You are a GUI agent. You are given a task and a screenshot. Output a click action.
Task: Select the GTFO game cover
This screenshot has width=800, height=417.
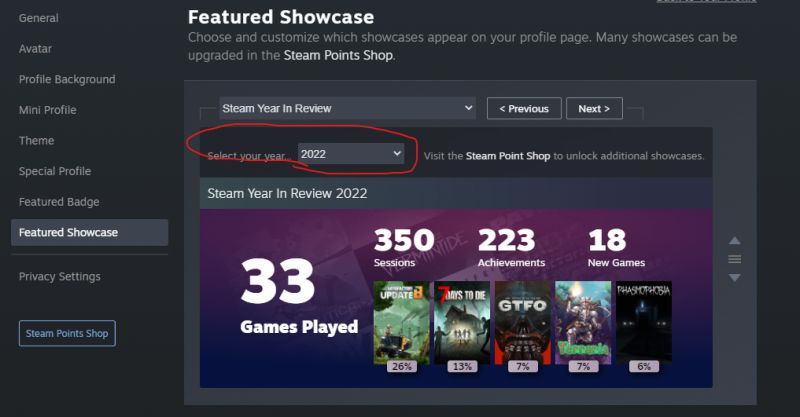coord(522,323)
